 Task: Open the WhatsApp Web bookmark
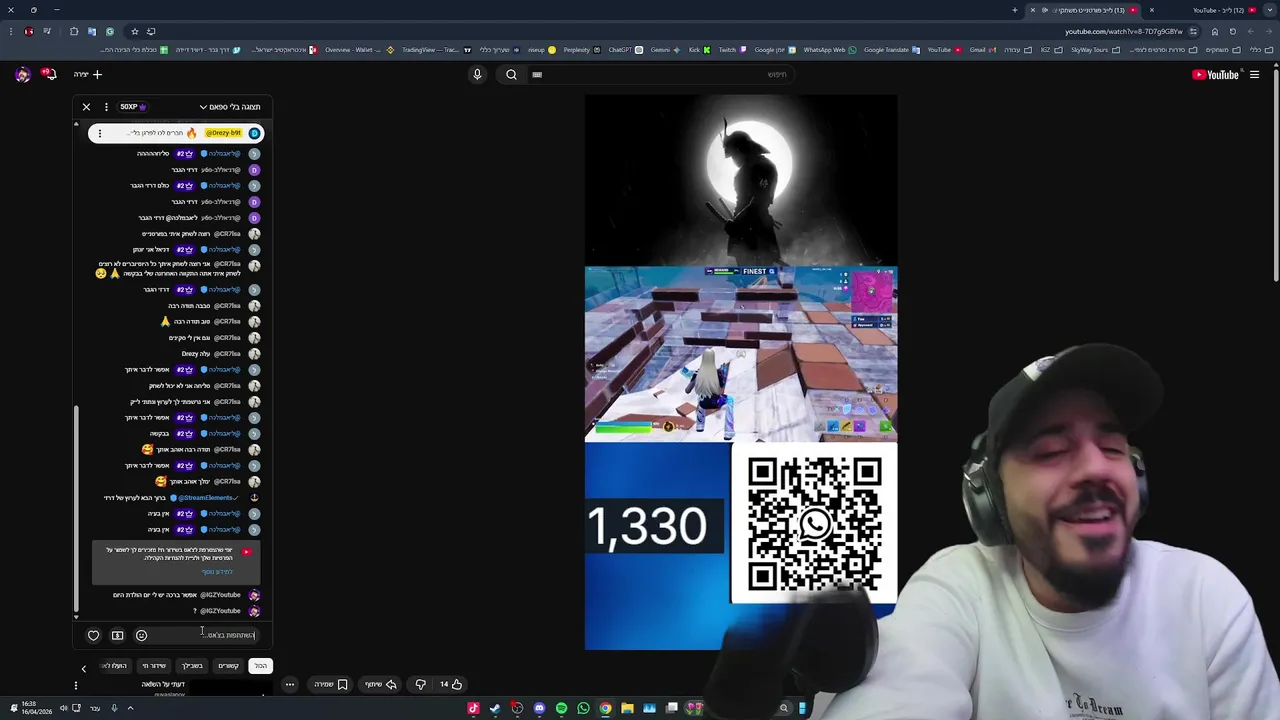click(x=830, y=50)
